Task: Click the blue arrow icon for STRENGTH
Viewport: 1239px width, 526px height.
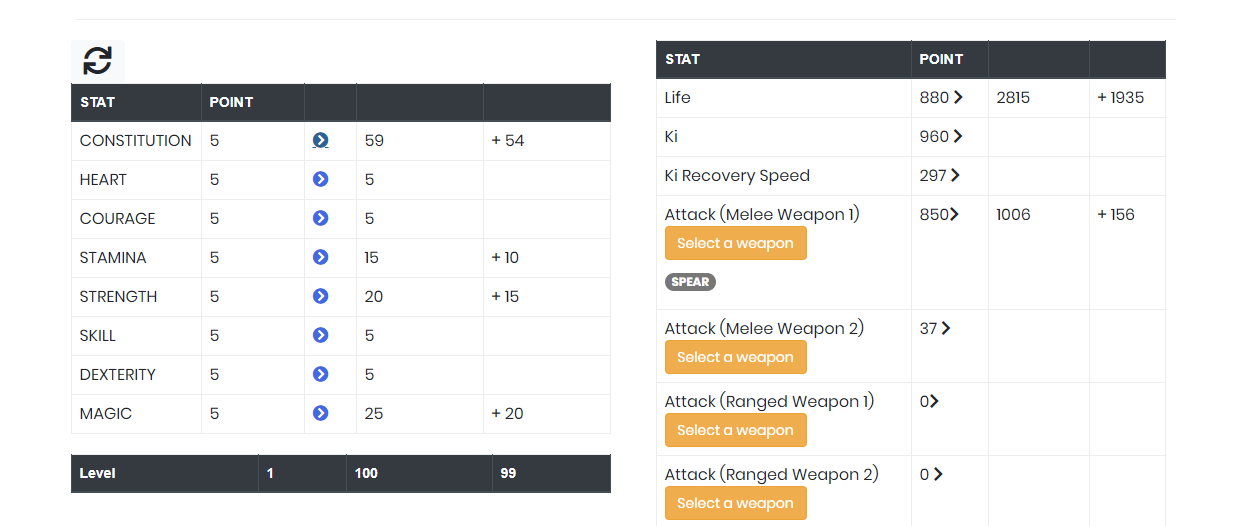Action: [320, 296]
